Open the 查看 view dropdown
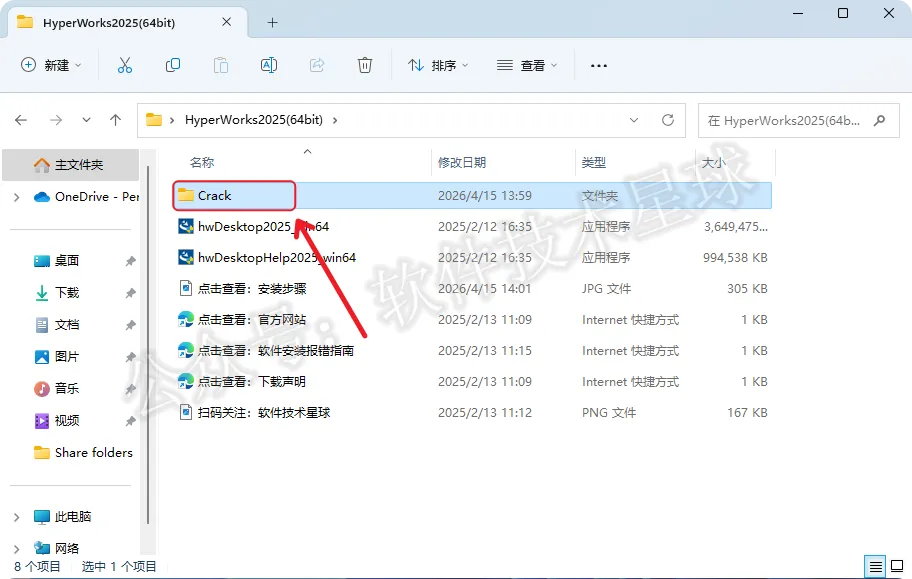Image resolution: width=912 pixels, height=579 pixels. pos(527,65)
